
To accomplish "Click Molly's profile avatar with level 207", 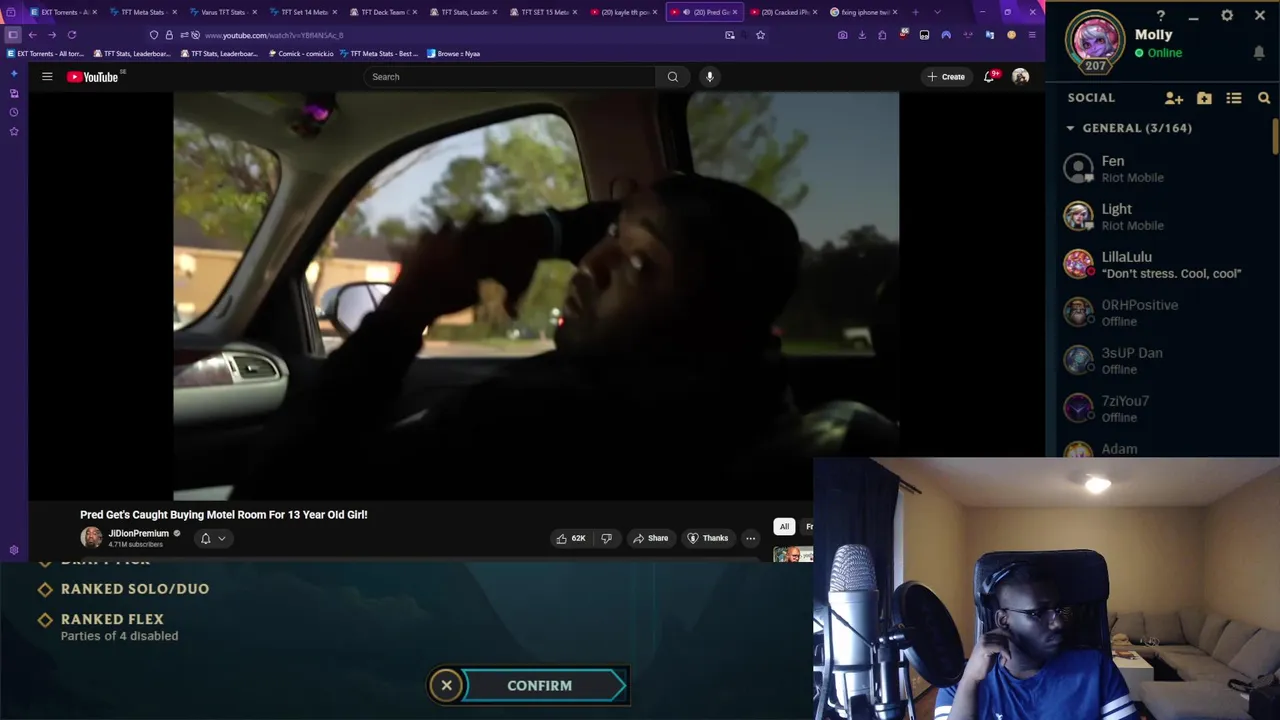I will (x=1096, y=42).
